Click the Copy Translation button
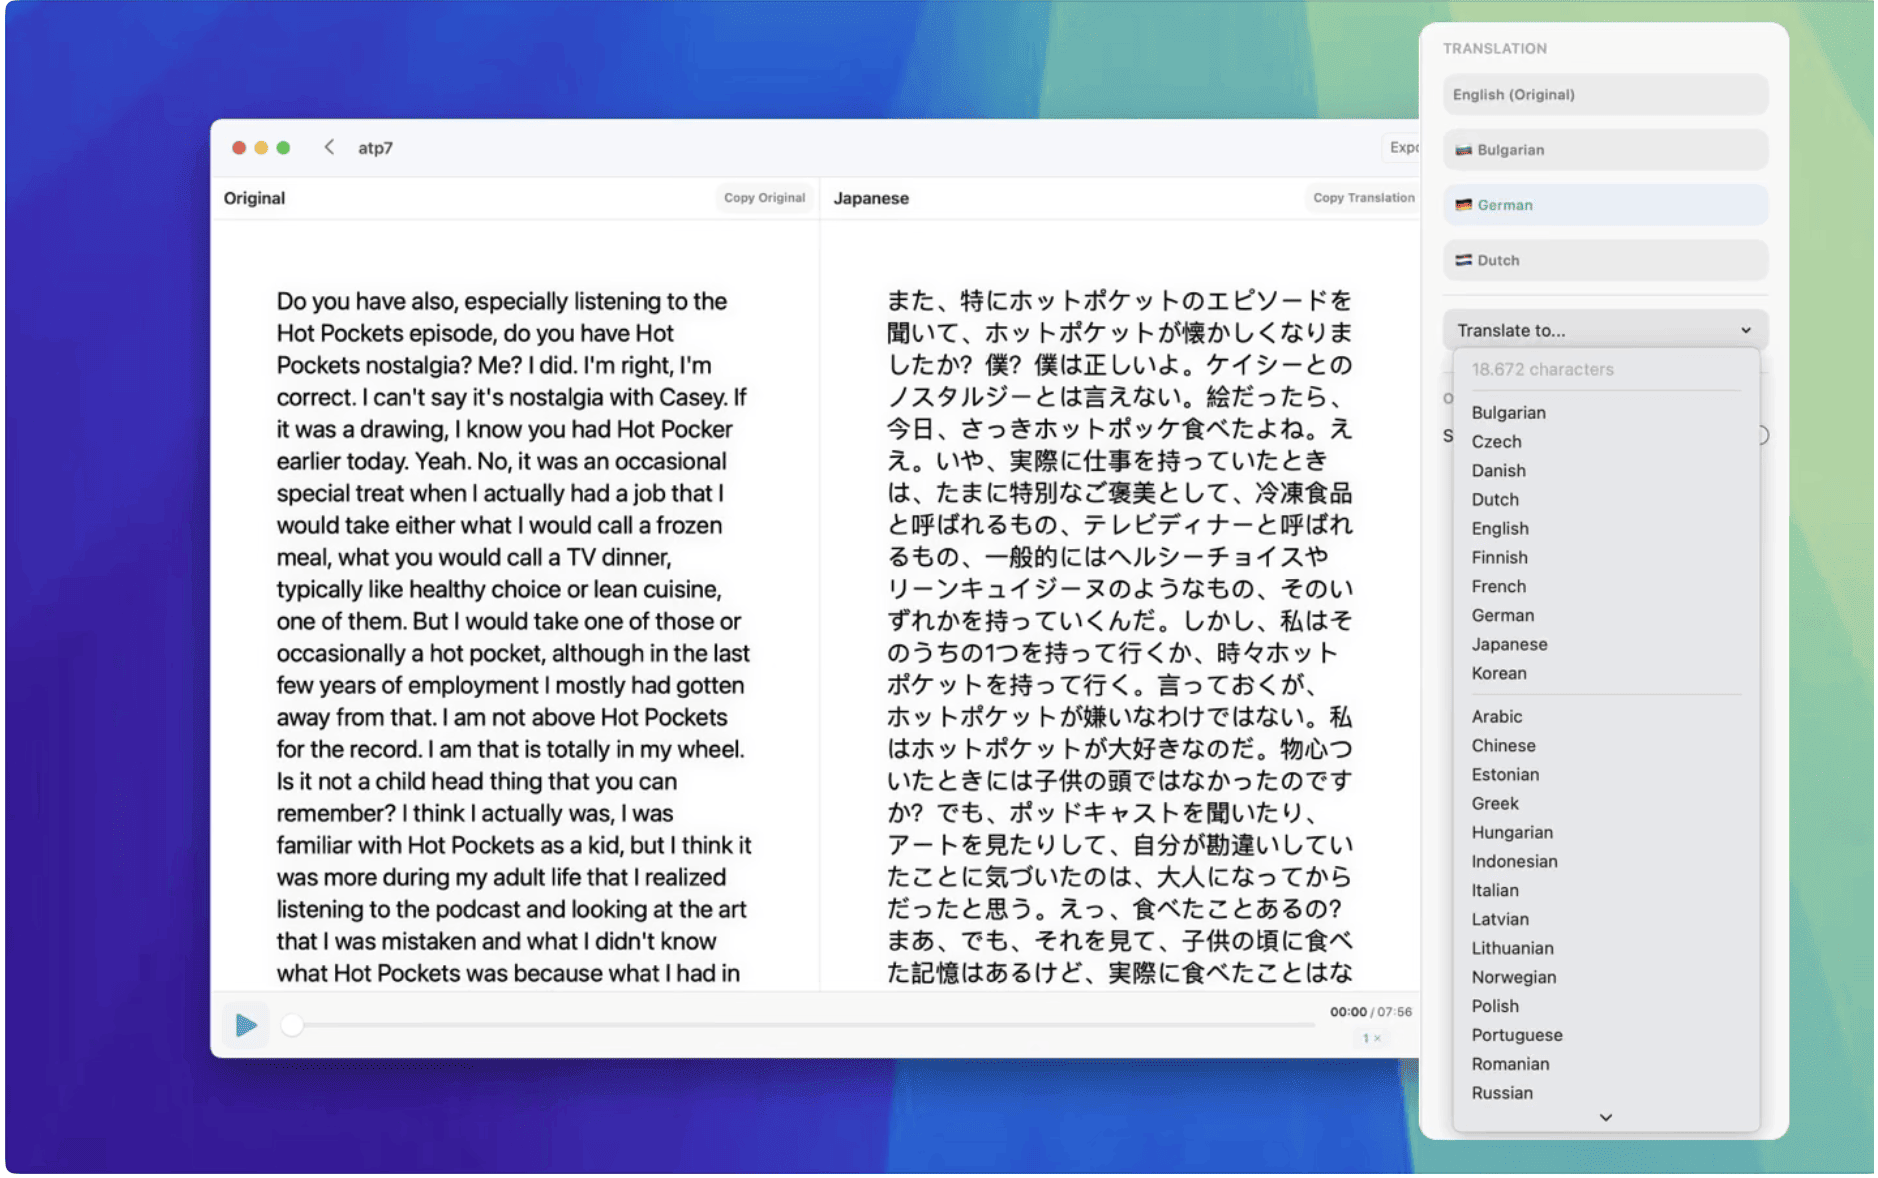 coord(1363,198)
